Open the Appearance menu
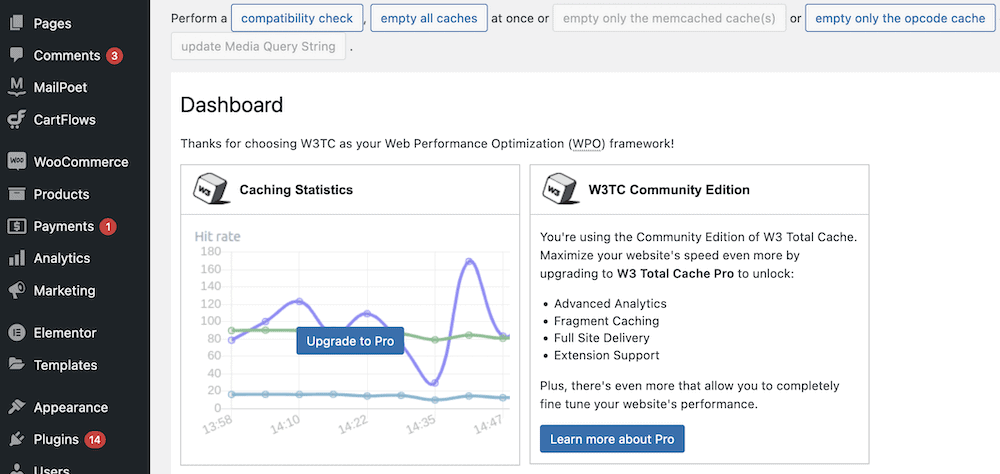1000x474 pixels. (x=71, y=408)
